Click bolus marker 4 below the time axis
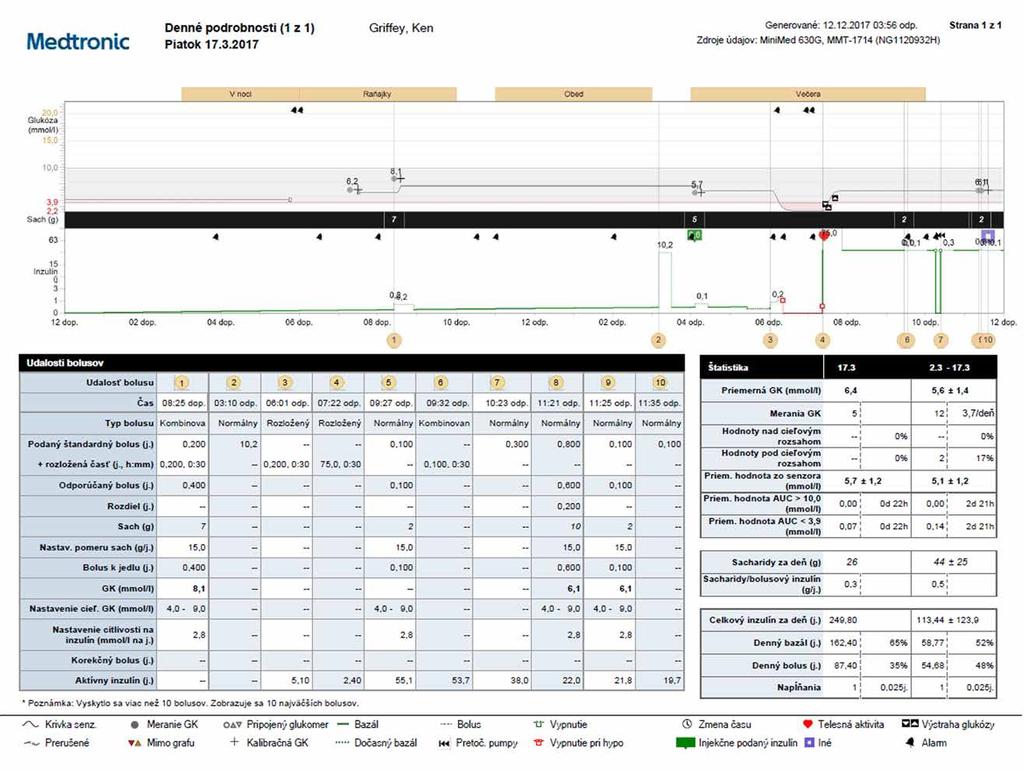The image size is (1024, 770). coord(822,340)
